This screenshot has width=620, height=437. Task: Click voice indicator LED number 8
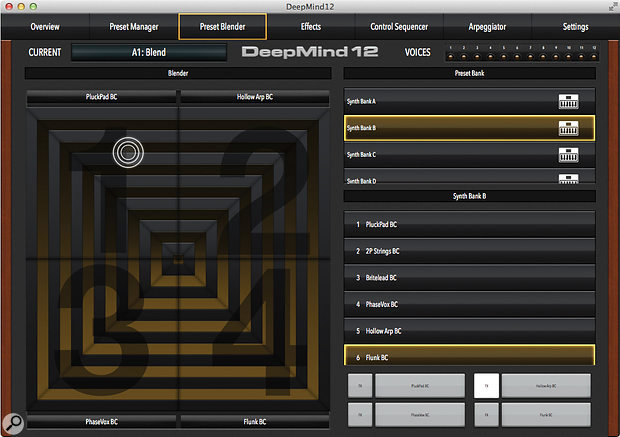click(543, 57)
